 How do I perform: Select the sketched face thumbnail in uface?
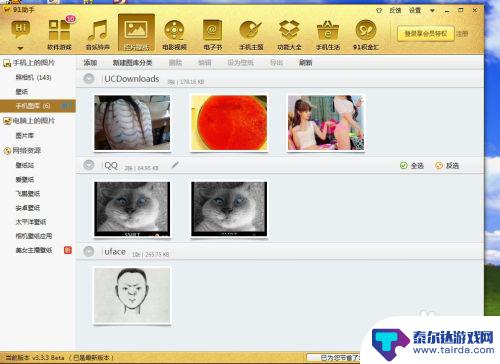click(x=132, y=295)
